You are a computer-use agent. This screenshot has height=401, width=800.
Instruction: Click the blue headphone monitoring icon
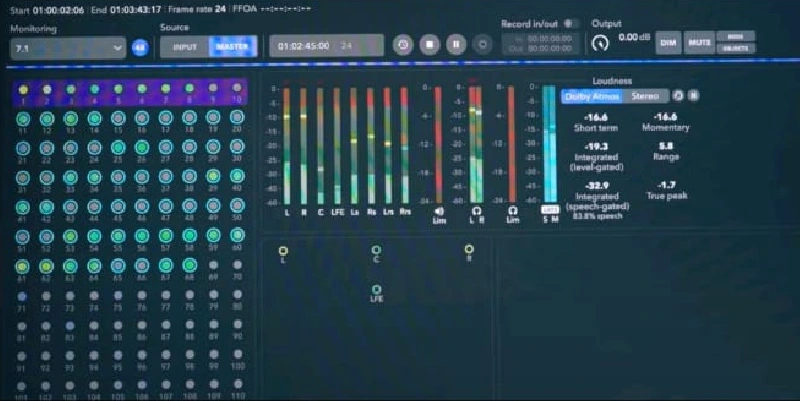point(140,46)
